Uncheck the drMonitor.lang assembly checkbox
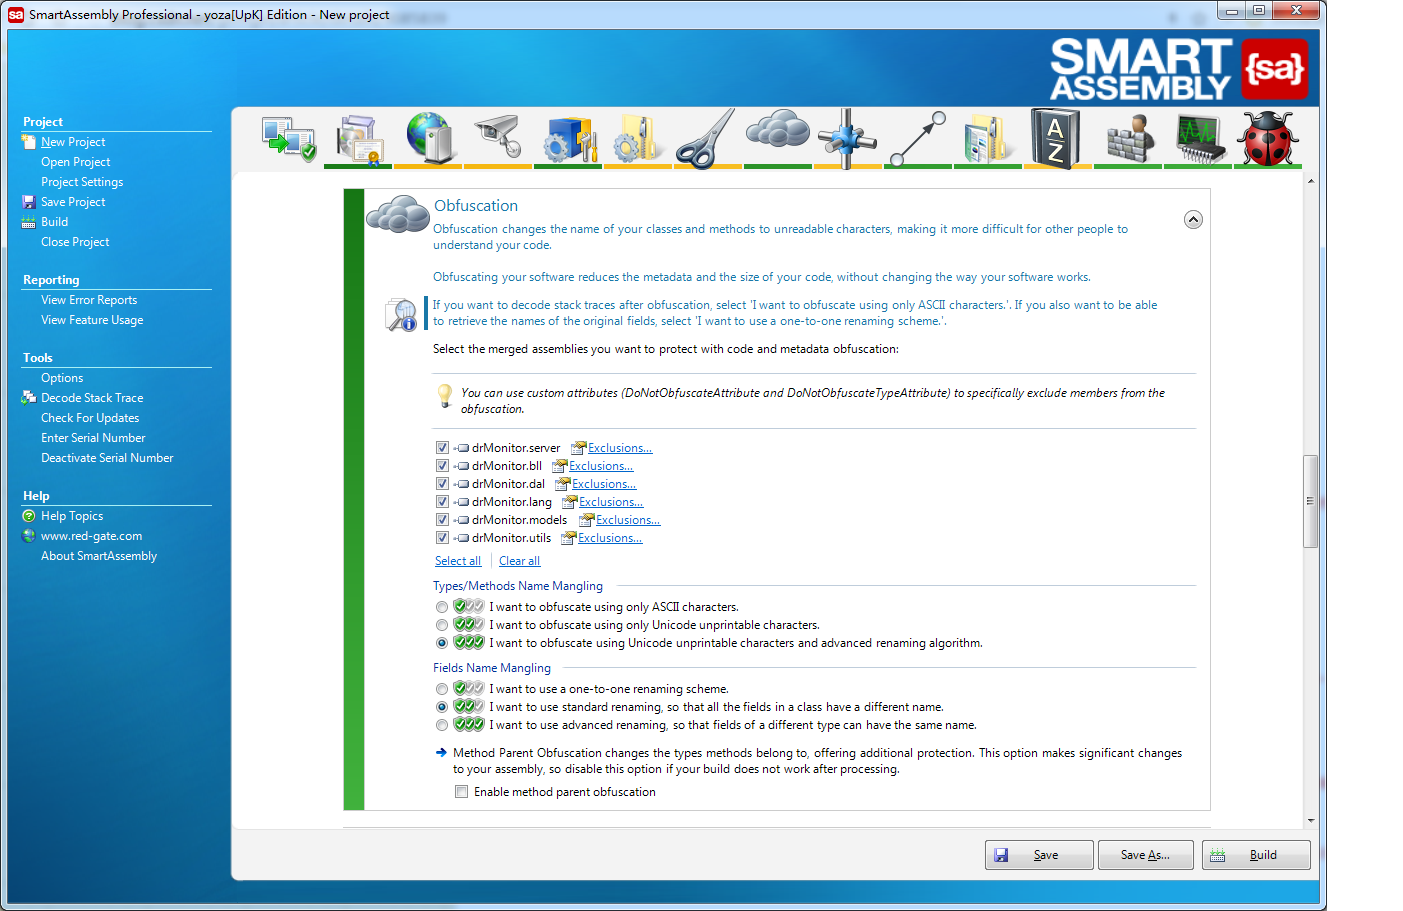This screenshot has width=1403, height=911. pos(442,502)
